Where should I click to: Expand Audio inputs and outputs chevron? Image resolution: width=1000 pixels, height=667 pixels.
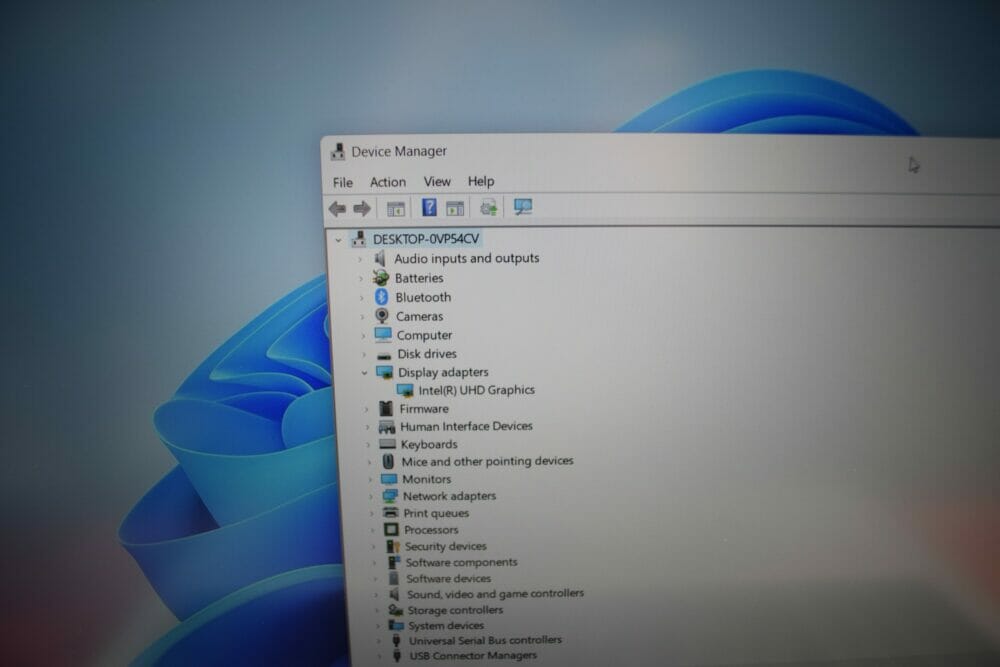(x=360, y=260)
